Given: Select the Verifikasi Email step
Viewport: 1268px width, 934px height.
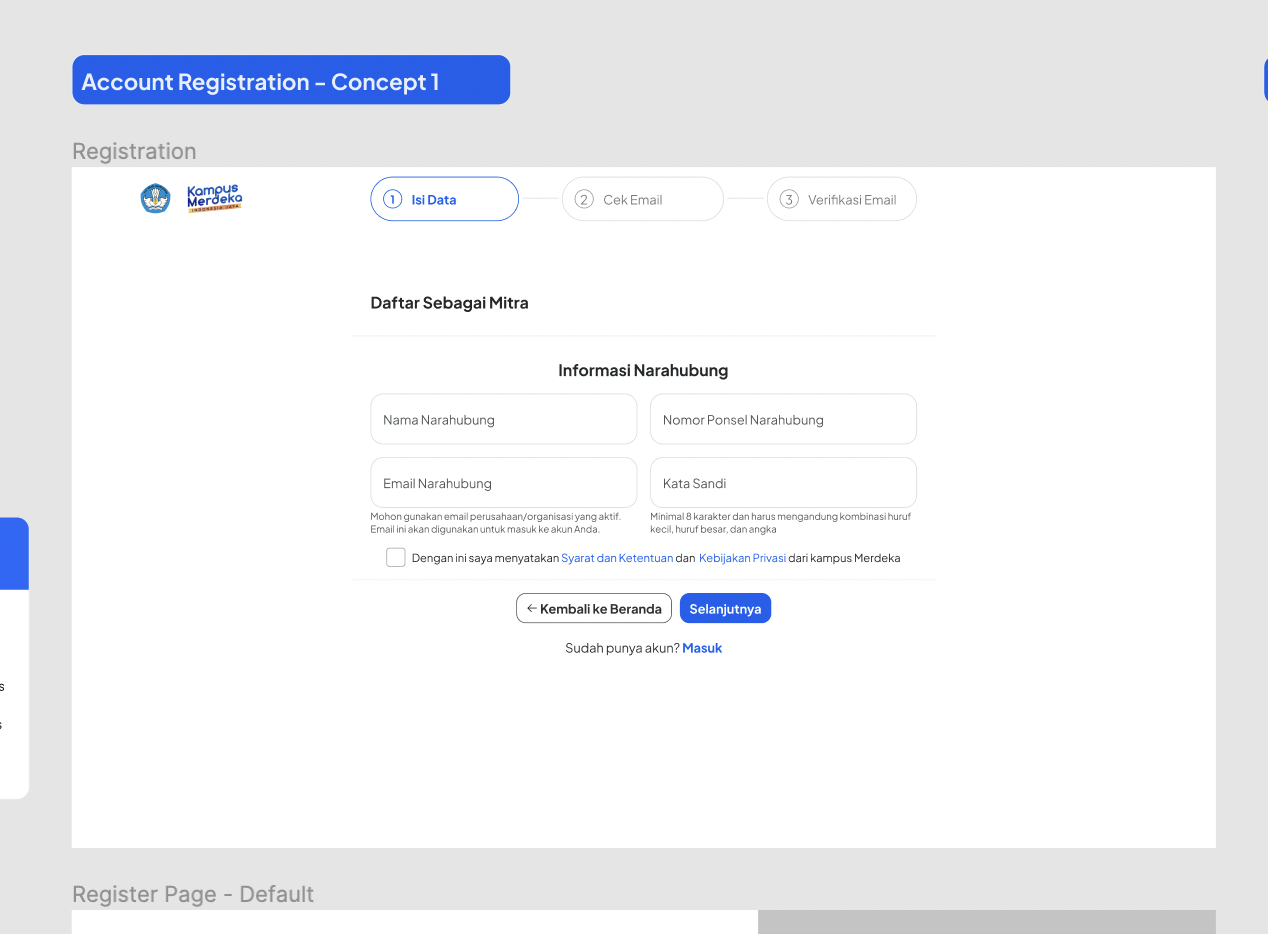Looking at the screenshot, I should pyautogui.click(x=841, y=199).
